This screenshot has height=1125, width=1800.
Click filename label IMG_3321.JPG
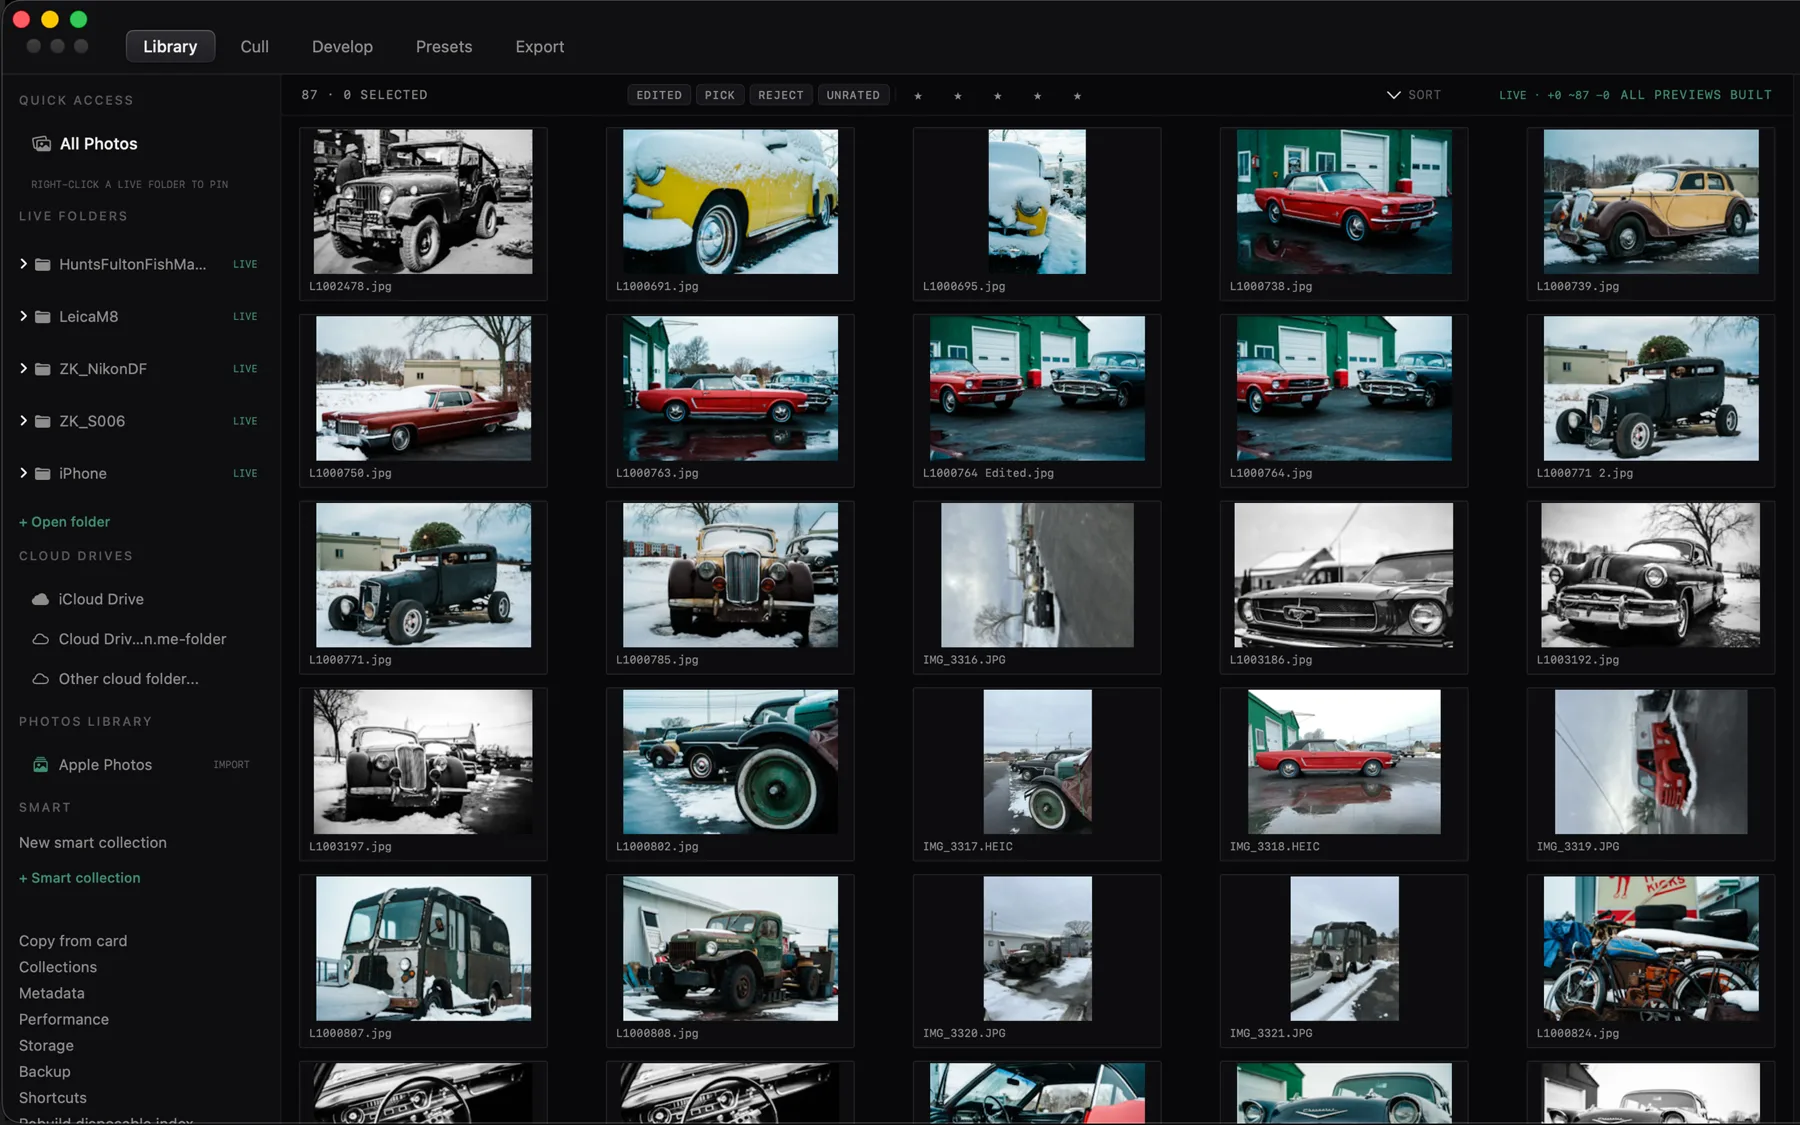pyautogui.click(x=1271, y=1033)
